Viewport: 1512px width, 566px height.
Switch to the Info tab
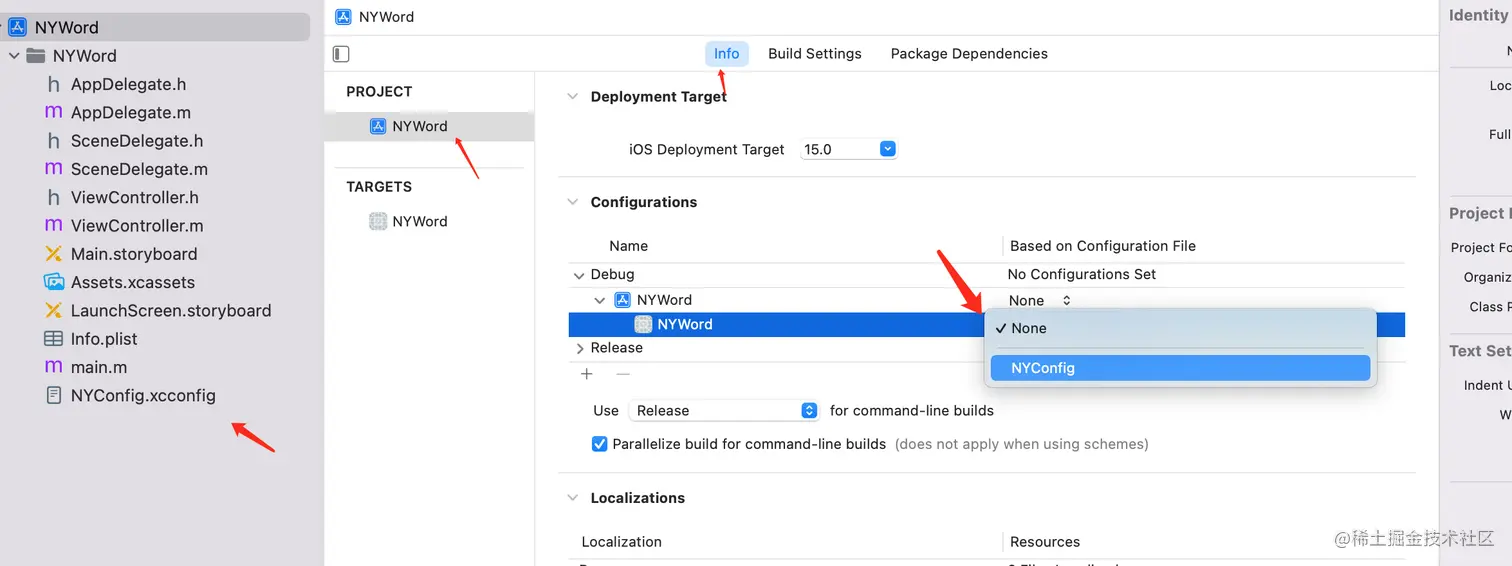pyautogui.click(x=727, y=54)
